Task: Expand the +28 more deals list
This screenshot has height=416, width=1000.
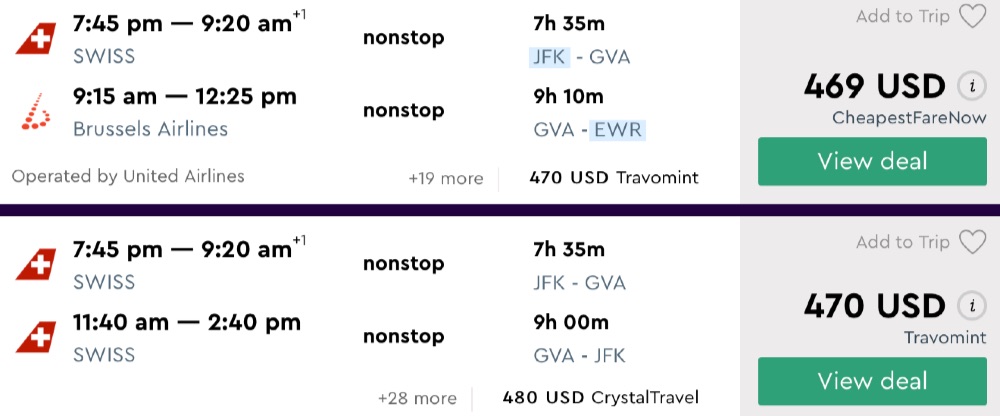Action: pyautogui.click(x=417, y=398)
